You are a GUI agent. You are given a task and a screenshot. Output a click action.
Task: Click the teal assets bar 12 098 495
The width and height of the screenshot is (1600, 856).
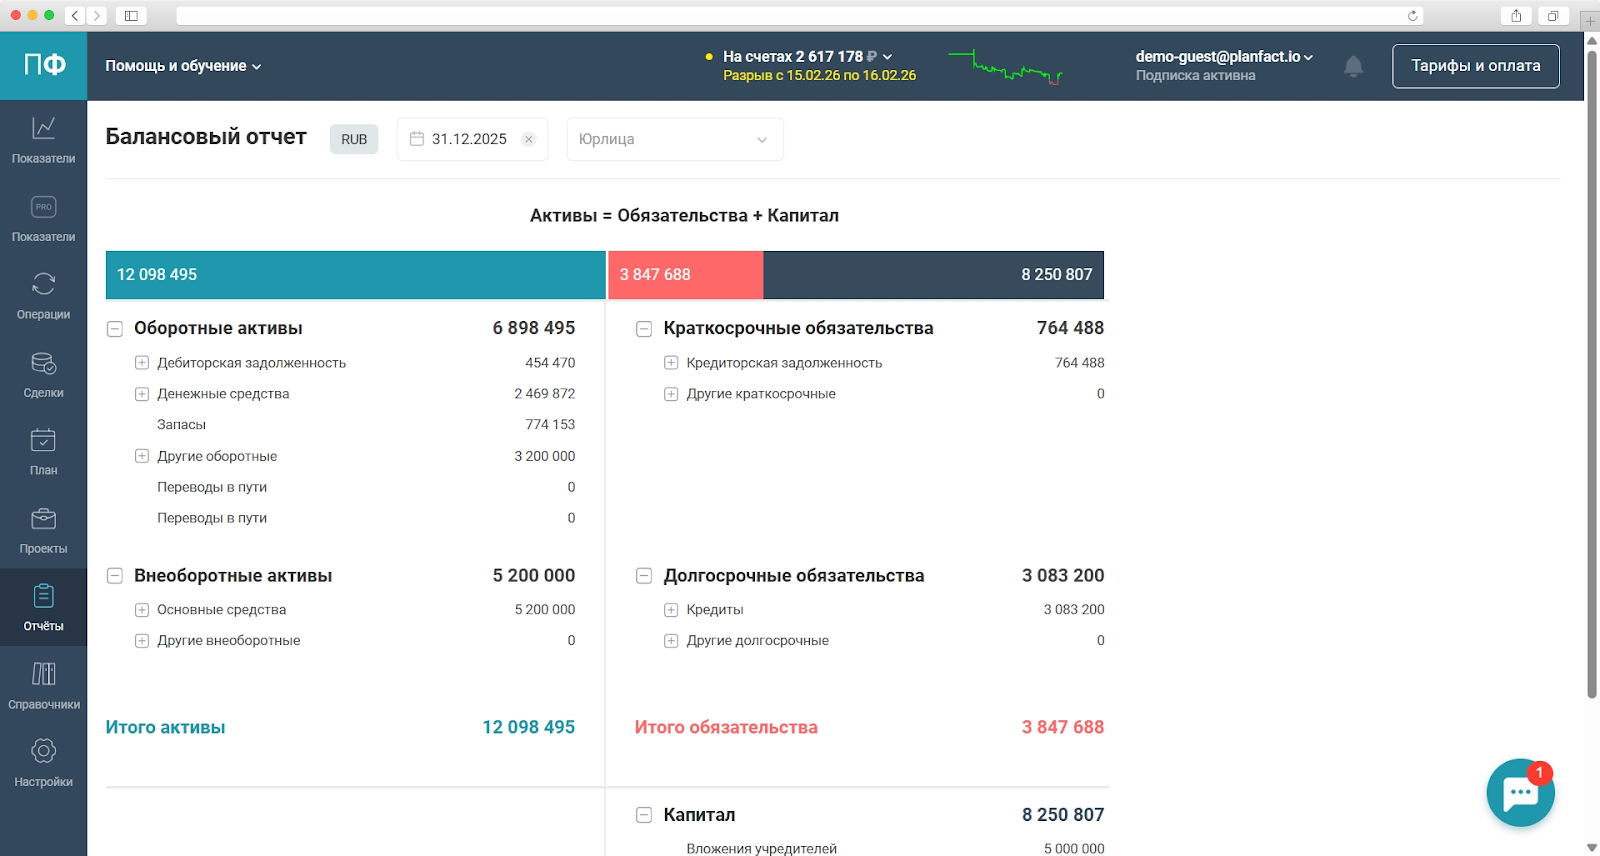[355, 275]
